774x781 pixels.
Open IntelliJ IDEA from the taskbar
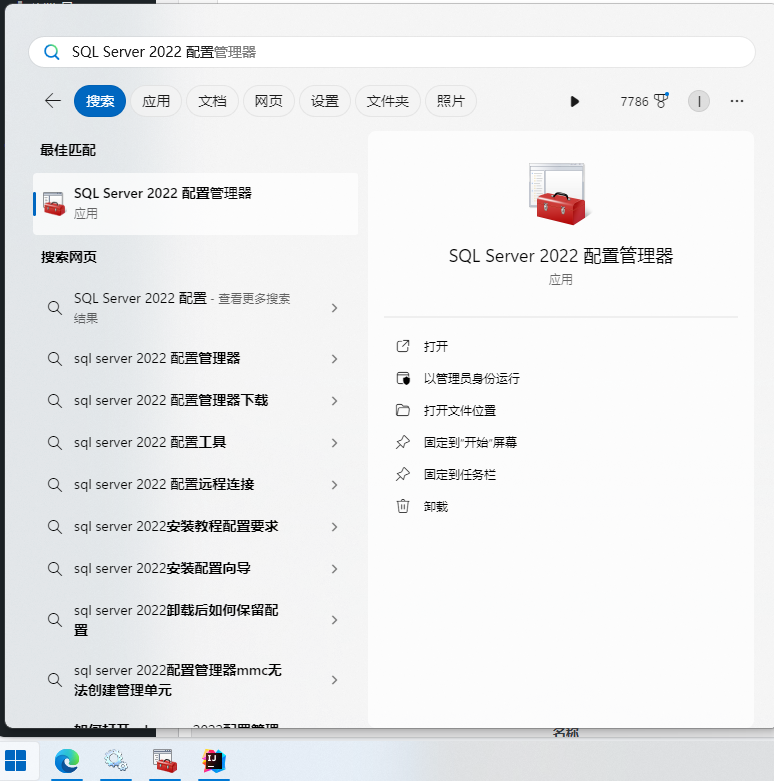tap(214, 761)
